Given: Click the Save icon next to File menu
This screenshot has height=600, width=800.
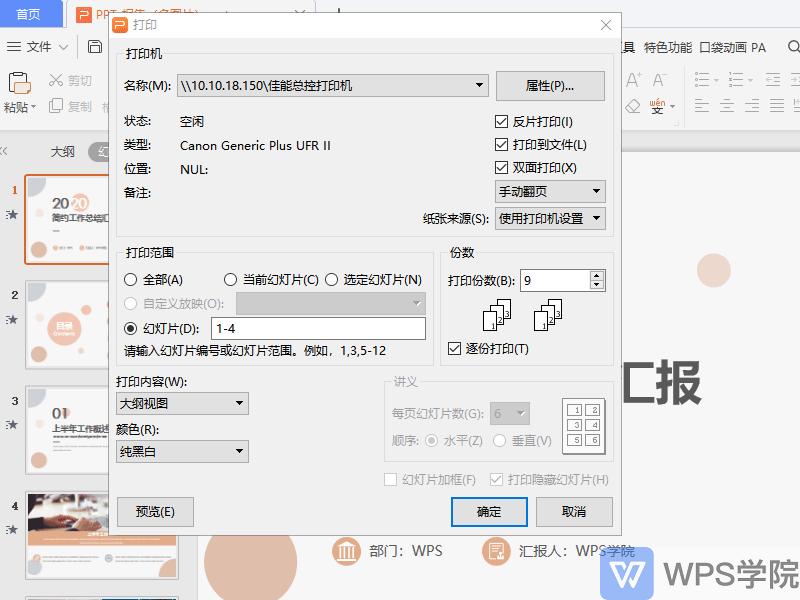Looking at the screenshot, I should pos(97,47).
